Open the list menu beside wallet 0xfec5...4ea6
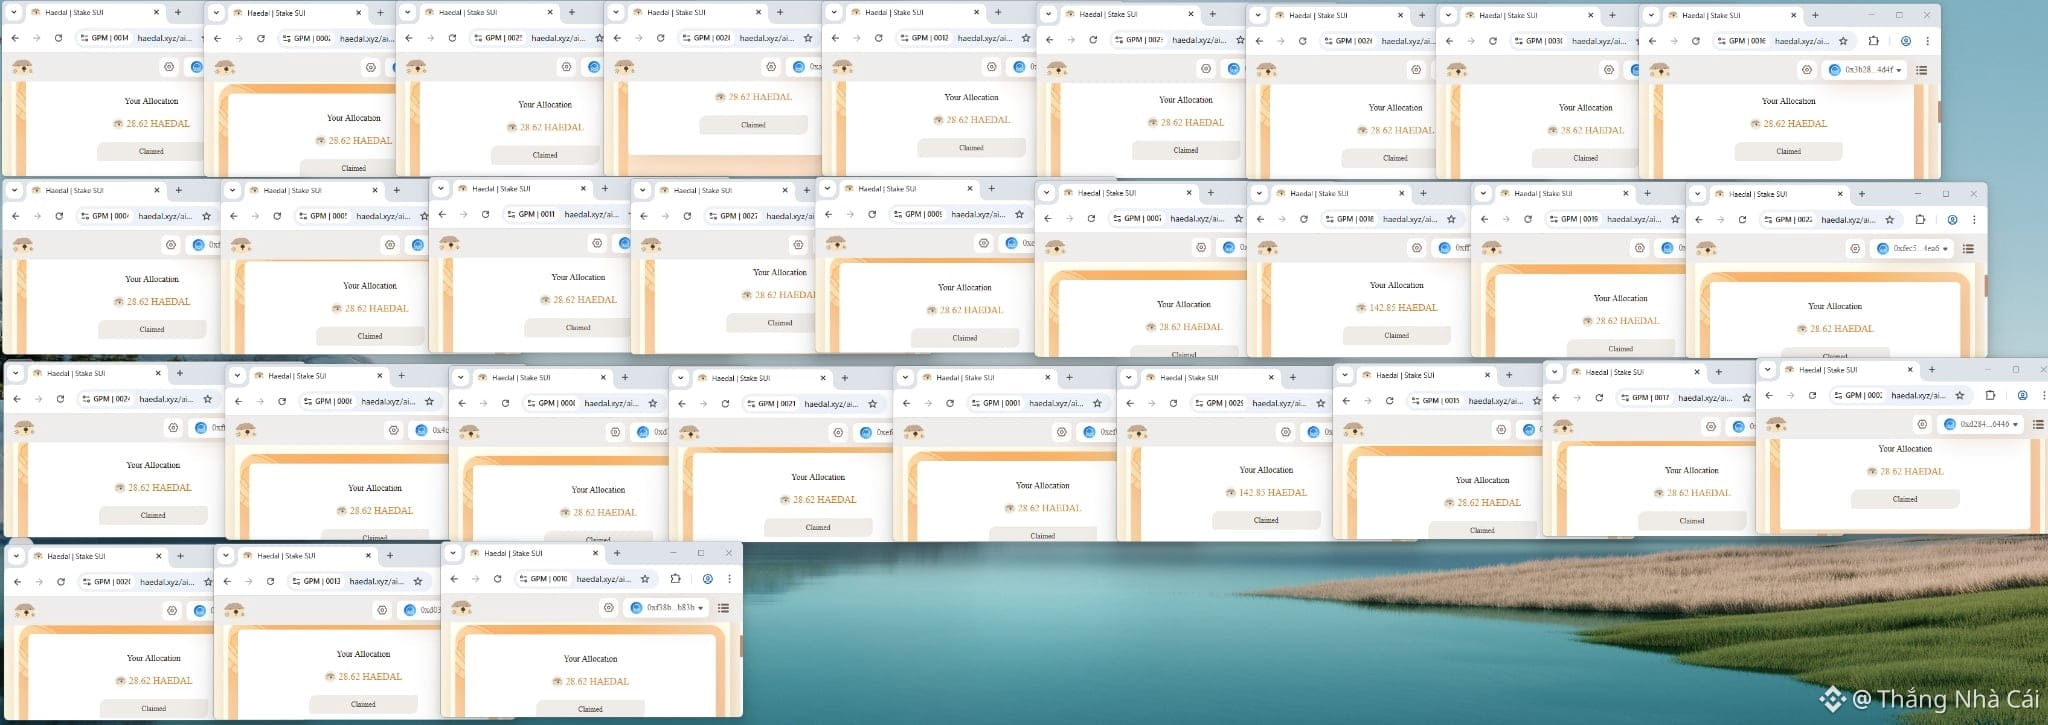Viewport: 2048px width, 725px height. tap(1968, 249)
